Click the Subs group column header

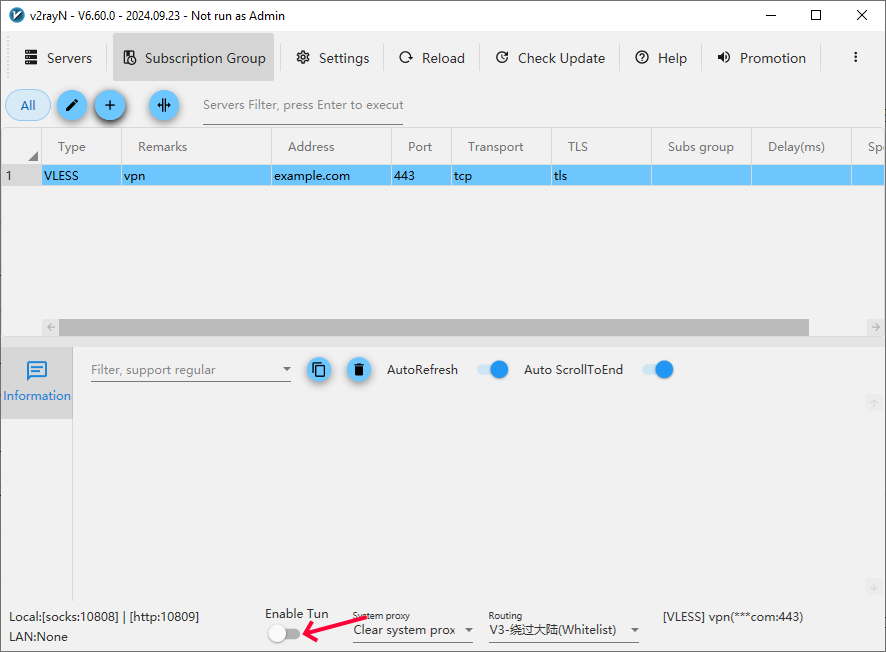(x=701, y=147)
